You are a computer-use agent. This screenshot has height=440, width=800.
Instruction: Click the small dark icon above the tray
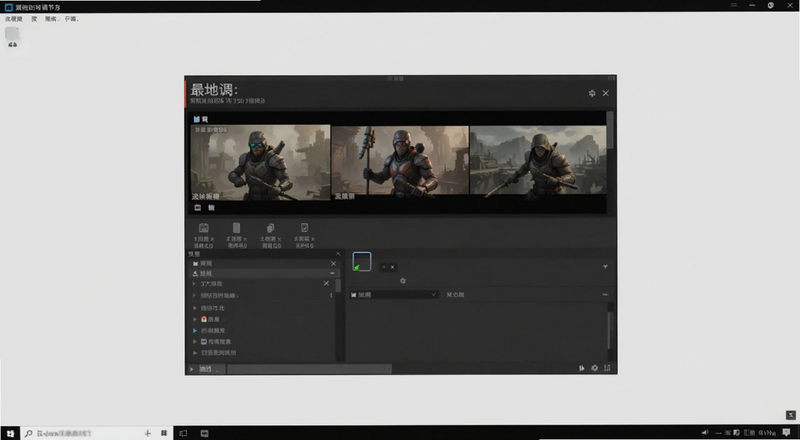[x=790, y=415]
